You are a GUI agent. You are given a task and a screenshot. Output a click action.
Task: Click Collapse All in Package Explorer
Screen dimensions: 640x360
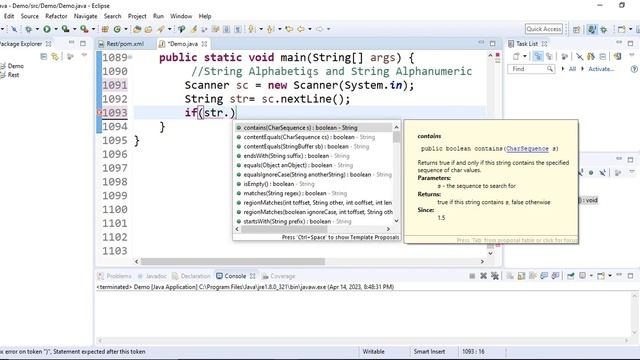pyautogui.click(x=44, y=56)
